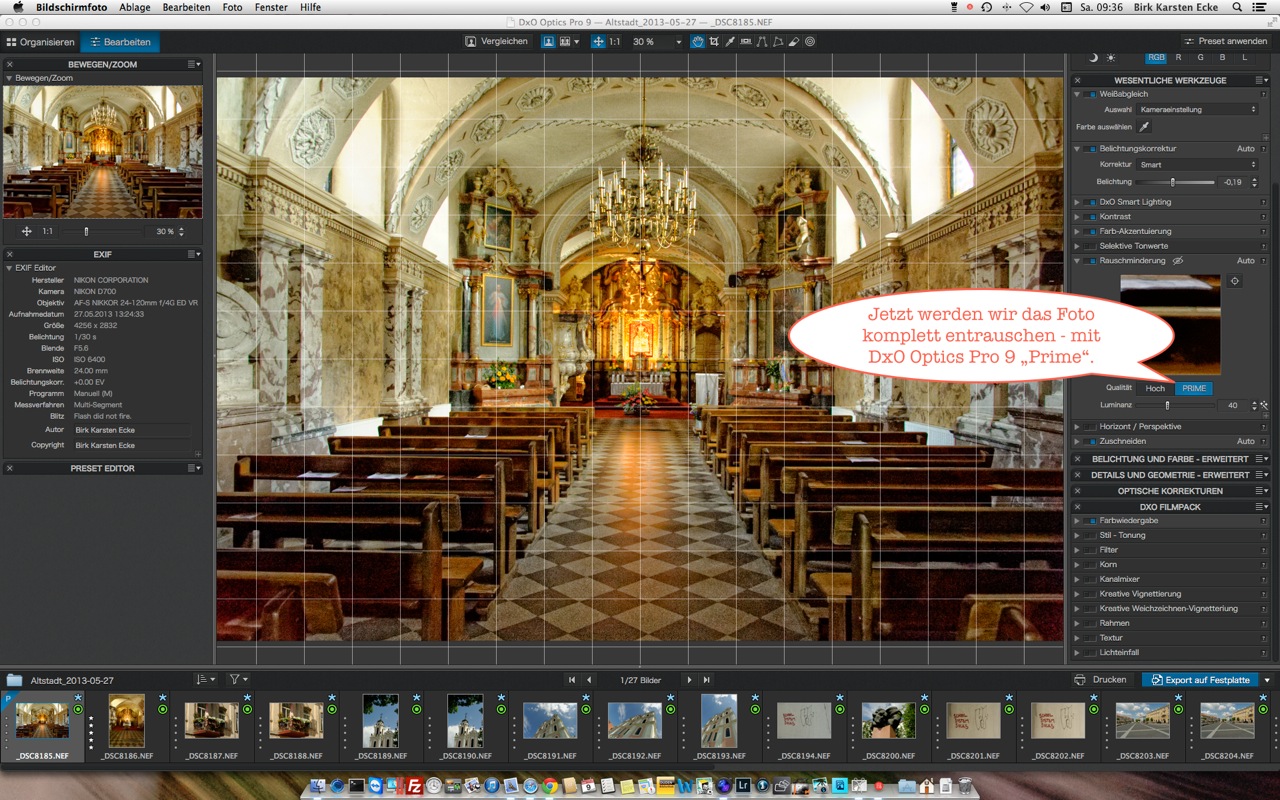
Task: Open the Foto menu
Action: [x=232, y=7]
